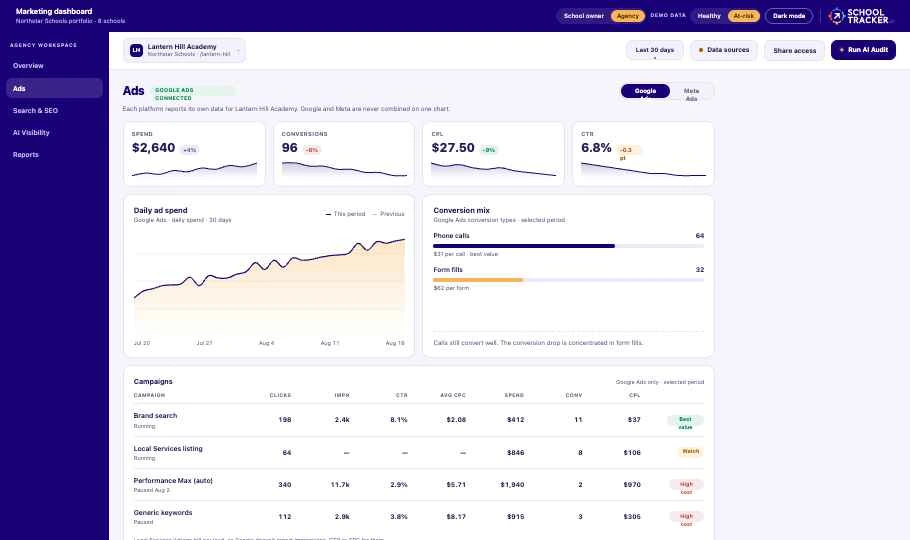This screenshot has width=910, height=540.
Task: Select the Performance Max (auto) campaign
Action: point(418,484)
